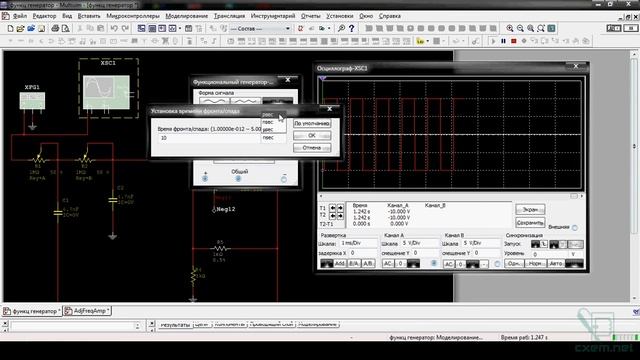The width and height of the screenshot is (640, 360).
Task: Toggle full screen view icon
Action: click(x=551, y=29)
